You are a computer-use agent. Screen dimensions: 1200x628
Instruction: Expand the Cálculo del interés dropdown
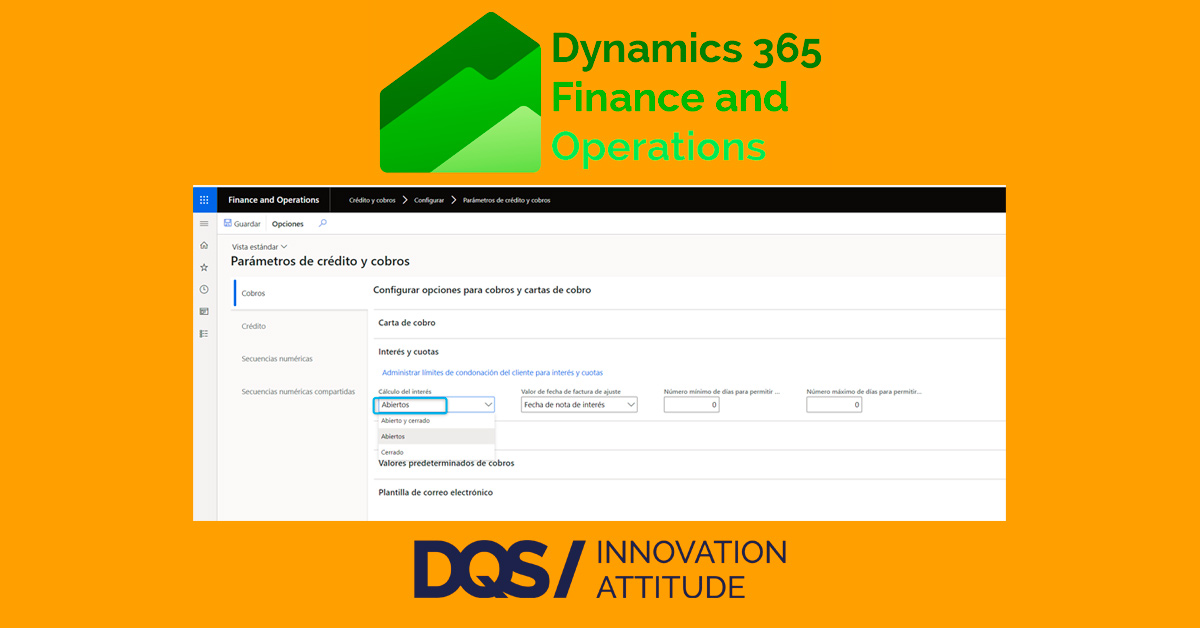pos(488,404)
